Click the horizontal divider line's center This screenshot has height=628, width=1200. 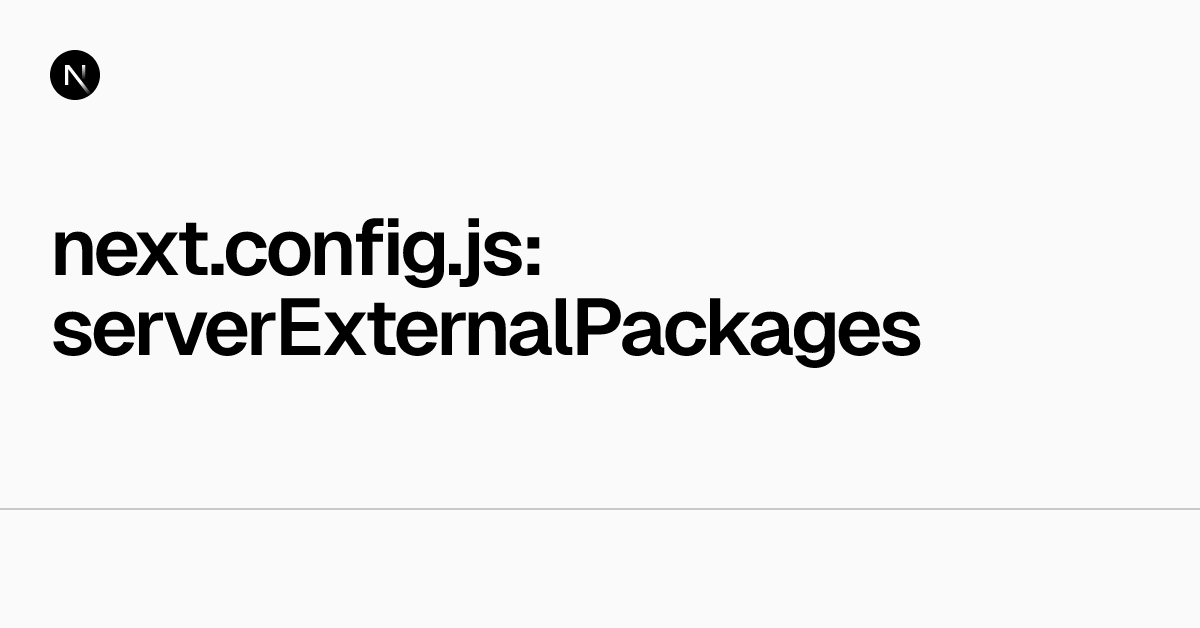tap(600, 509)
